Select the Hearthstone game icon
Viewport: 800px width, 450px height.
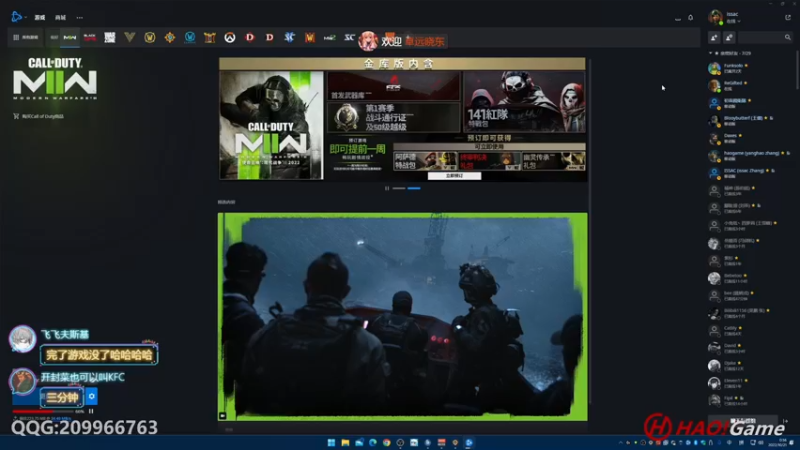pyautogui.click(x=170, y=37)
